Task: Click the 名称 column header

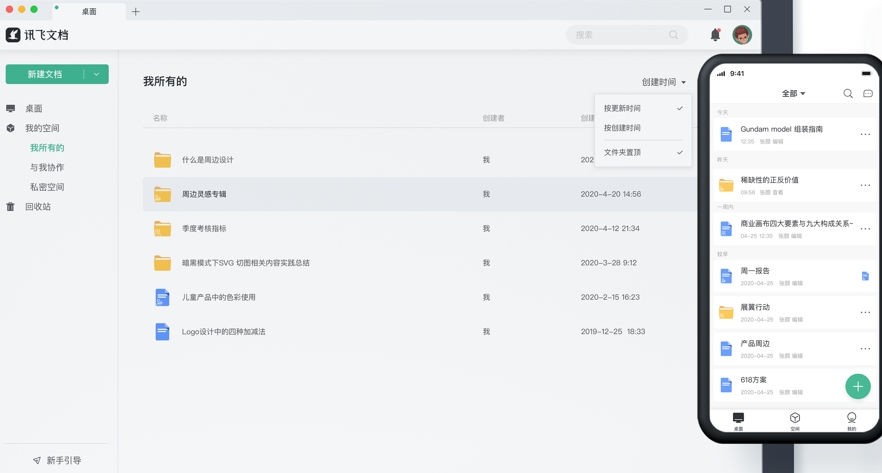Action: (x=160, y=118)
